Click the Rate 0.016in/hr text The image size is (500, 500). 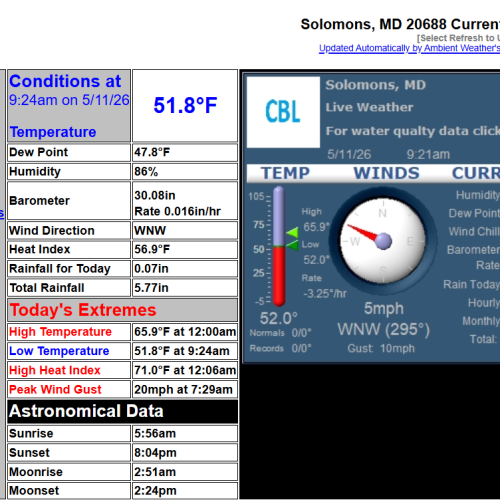click(x=178, y=211)
